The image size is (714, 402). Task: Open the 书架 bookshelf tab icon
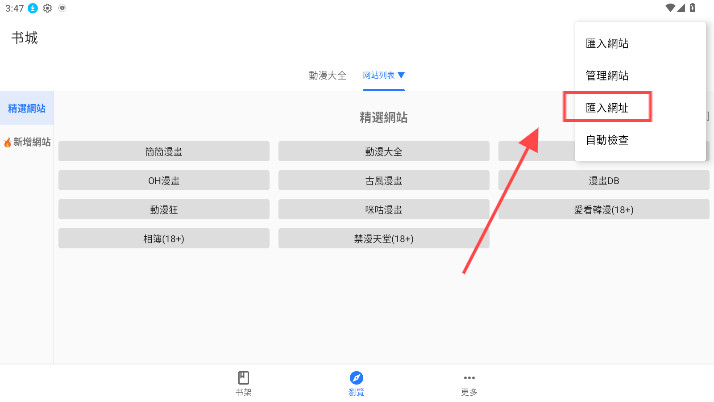tap(243, 377)
